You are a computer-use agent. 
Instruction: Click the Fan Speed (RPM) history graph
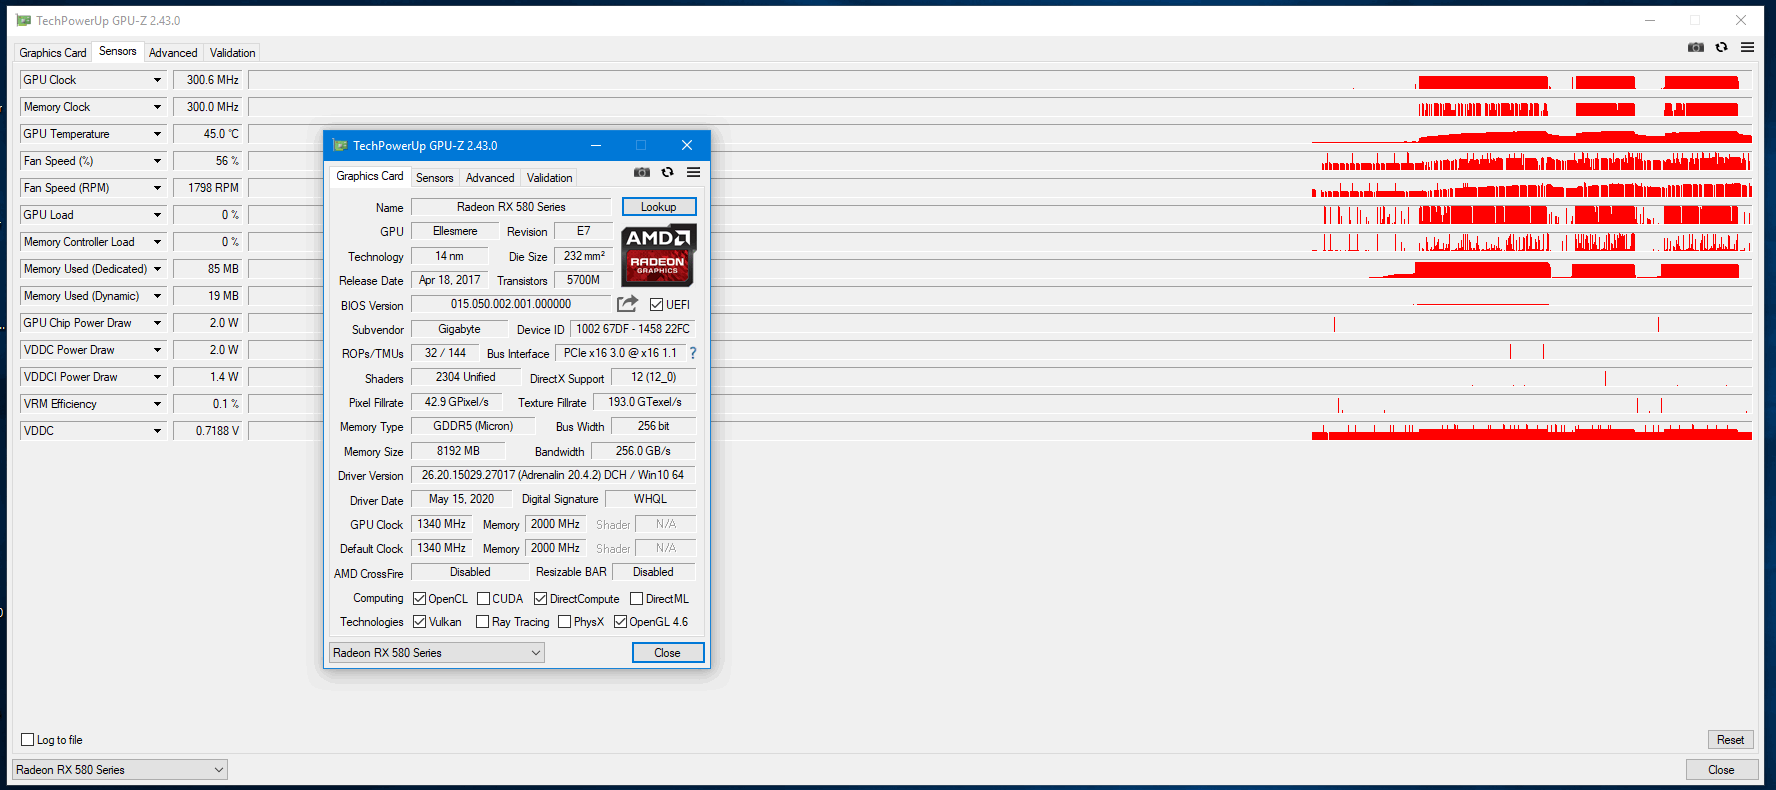(x=1000, y=188)
